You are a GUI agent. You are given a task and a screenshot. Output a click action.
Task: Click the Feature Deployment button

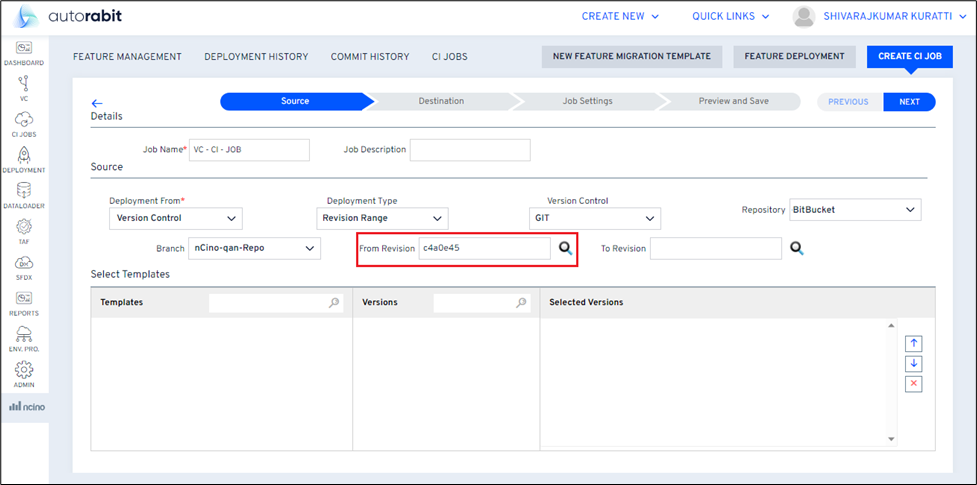pos(794,56)
